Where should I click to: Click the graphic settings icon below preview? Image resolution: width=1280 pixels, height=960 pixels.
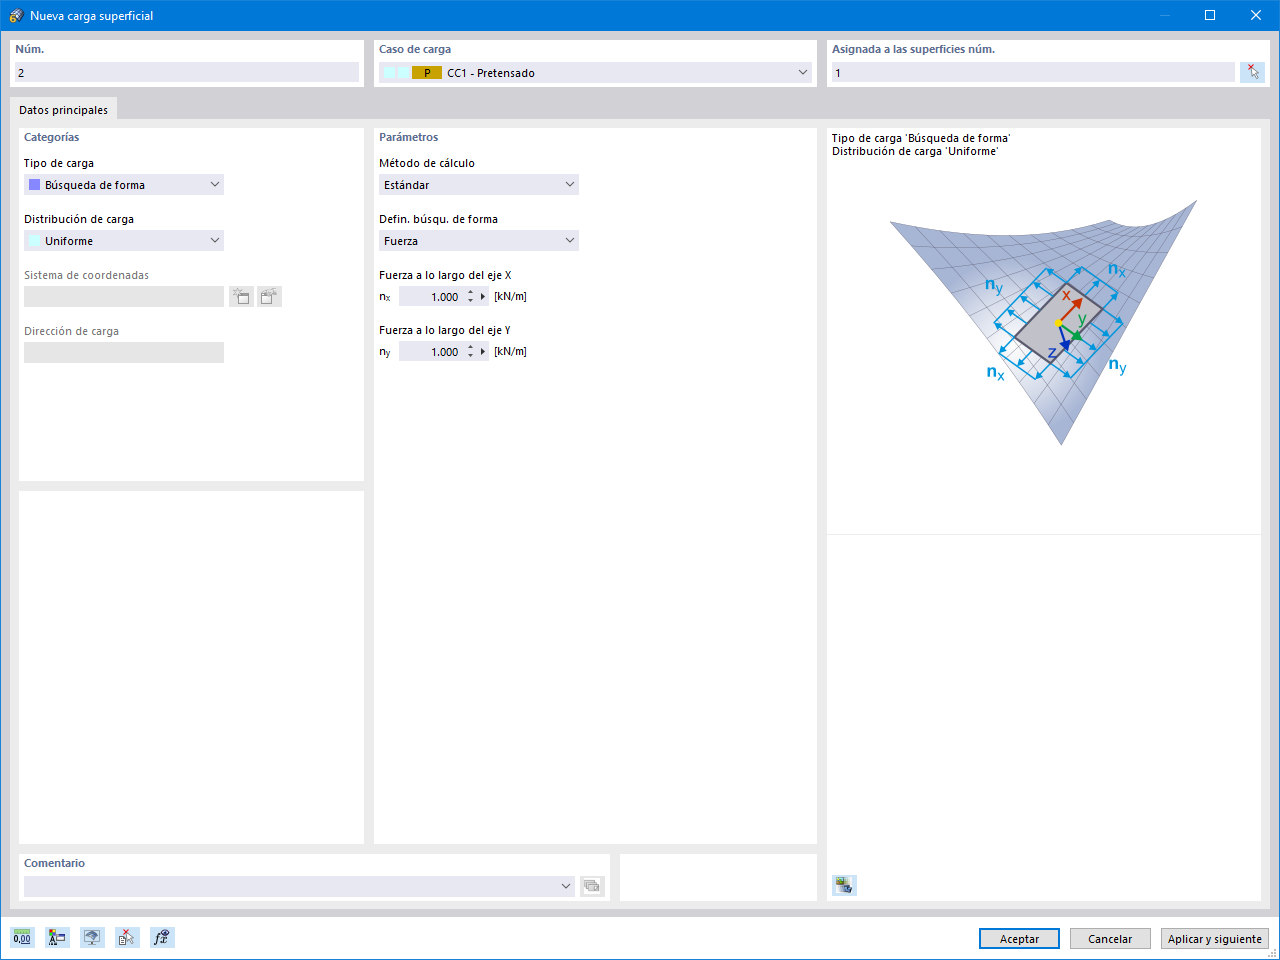pyautogui.click(x=844, y=885)
